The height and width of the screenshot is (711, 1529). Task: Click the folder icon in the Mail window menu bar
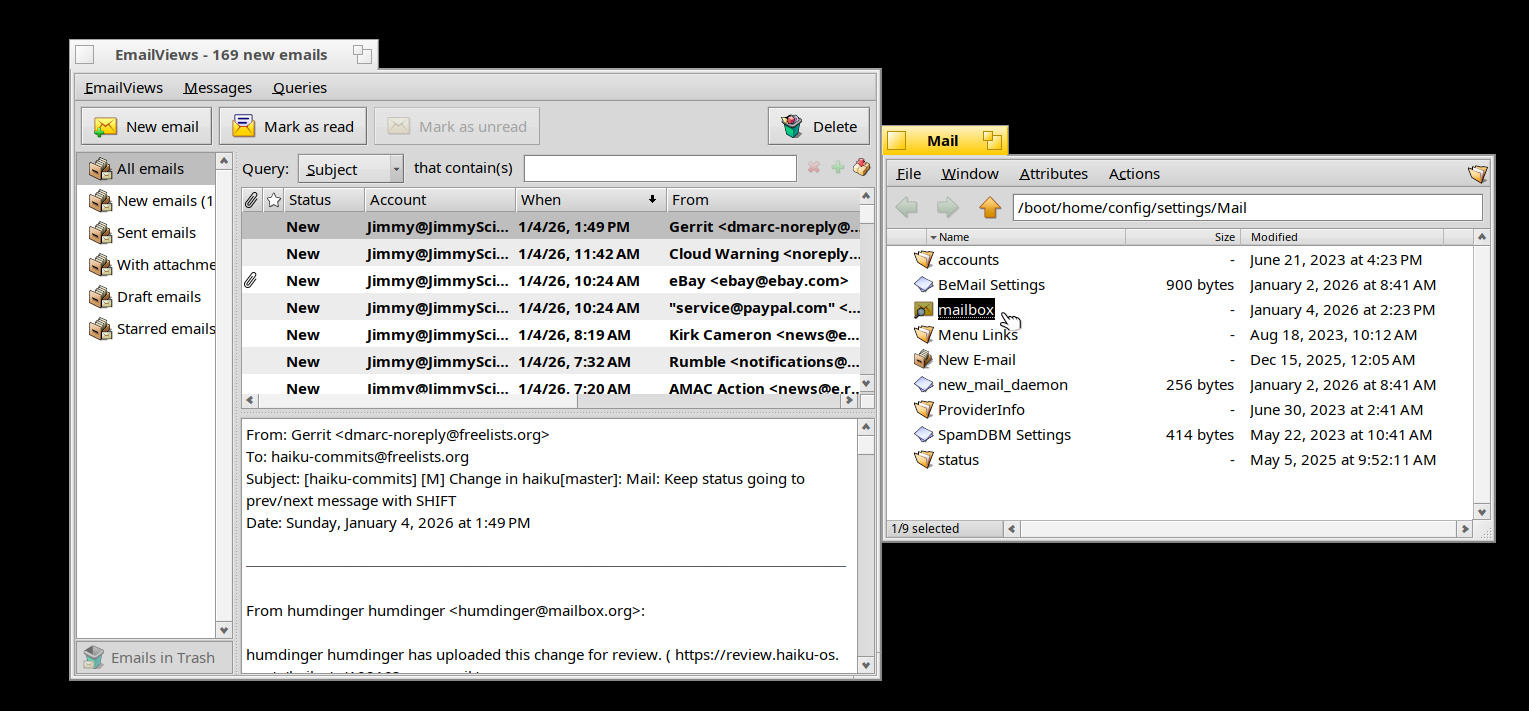click(x=1477, y=174)
